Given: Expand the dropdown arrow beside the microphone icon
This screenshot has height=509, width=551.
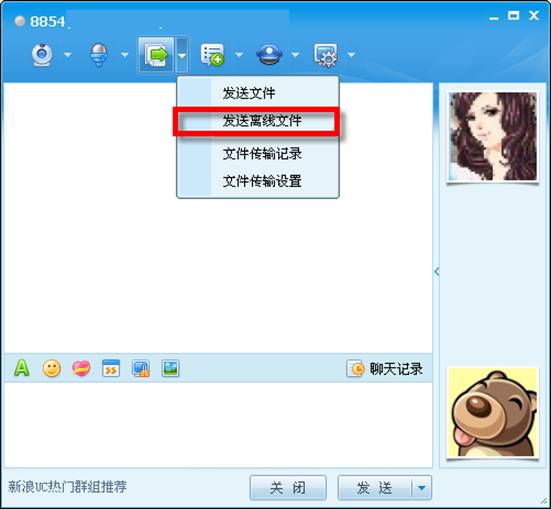Looking at the screenshot, I should tap(125, 55).
